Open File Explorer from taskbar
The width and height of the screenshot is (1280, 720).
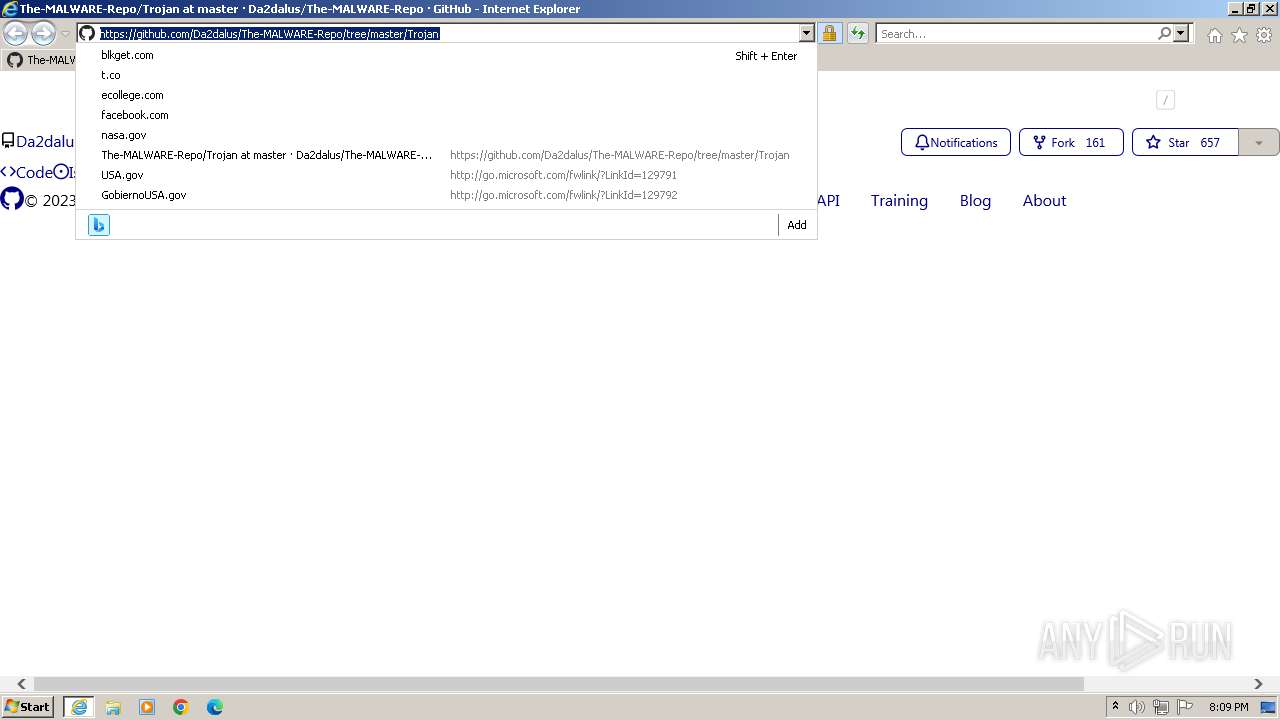tap(113, 707)
